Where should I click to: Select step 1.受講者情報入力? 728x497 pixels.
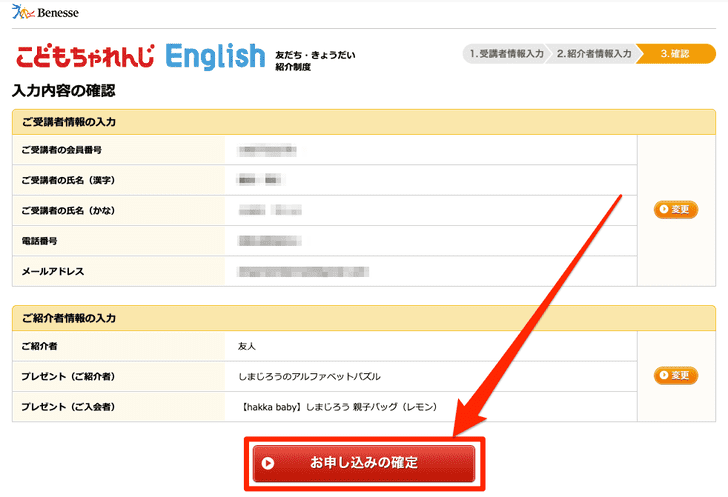[x=506, y=54]
